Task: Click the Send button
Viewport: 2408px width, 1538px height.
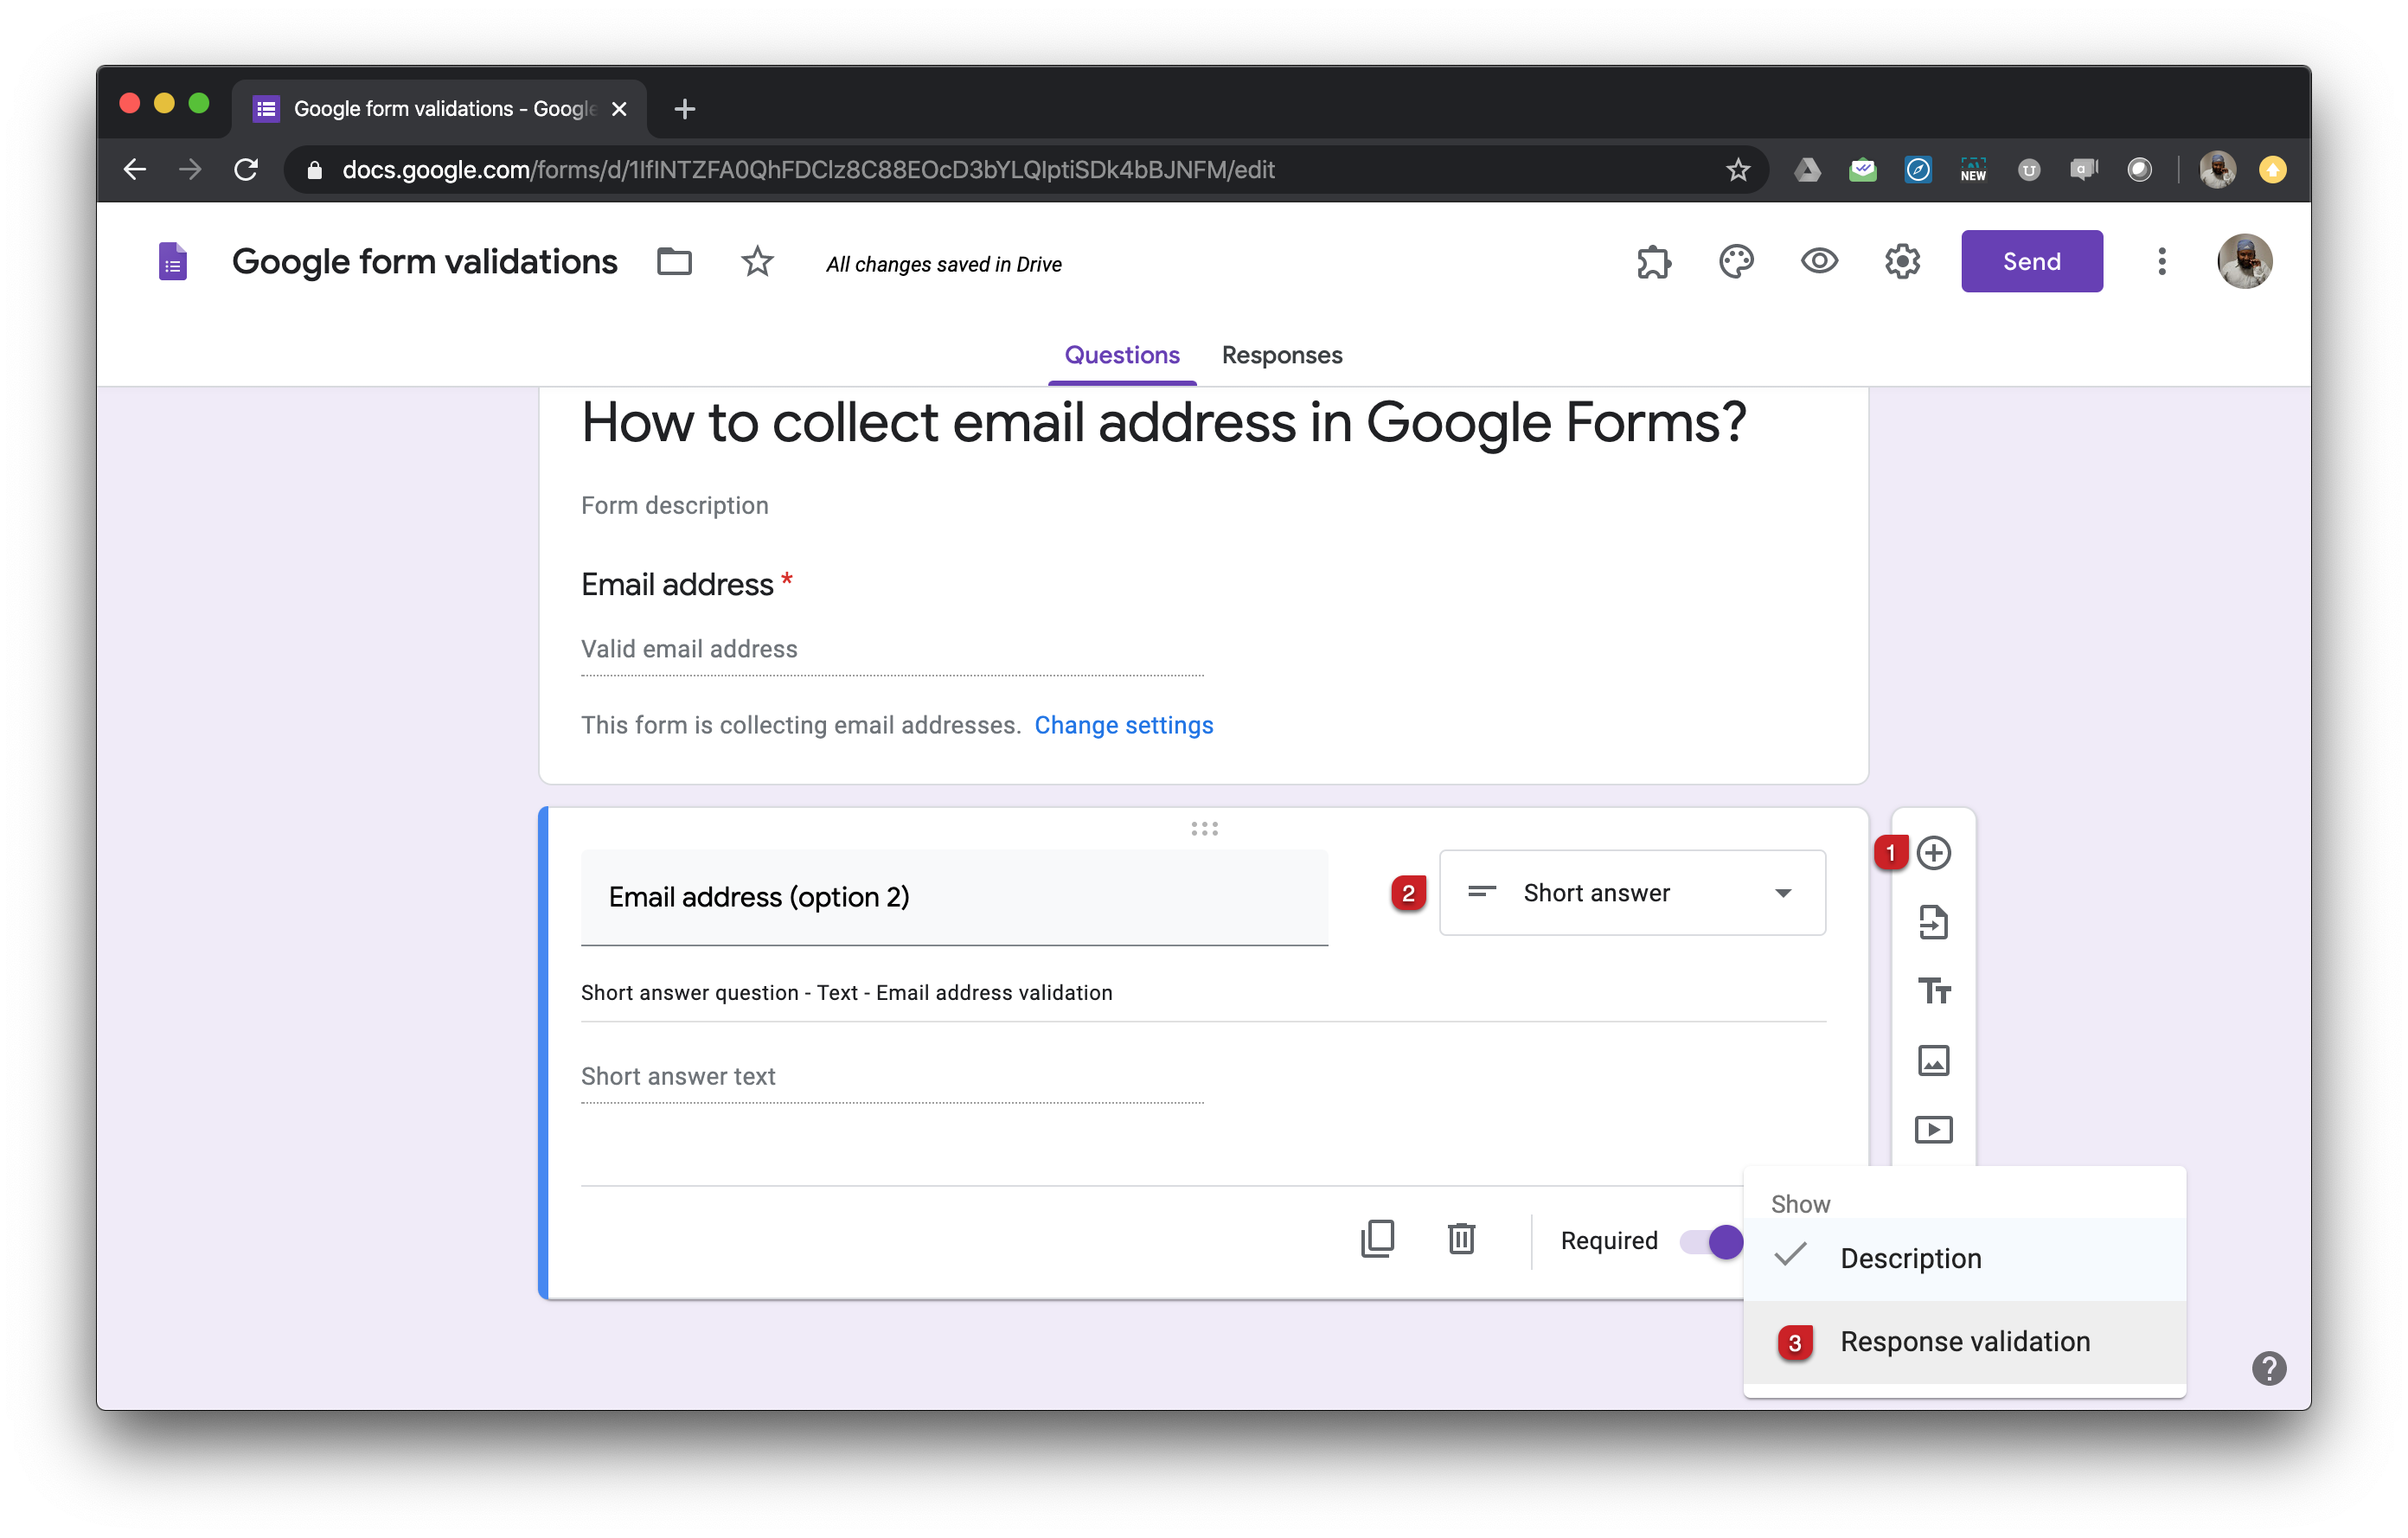Action: (2031, 261)
